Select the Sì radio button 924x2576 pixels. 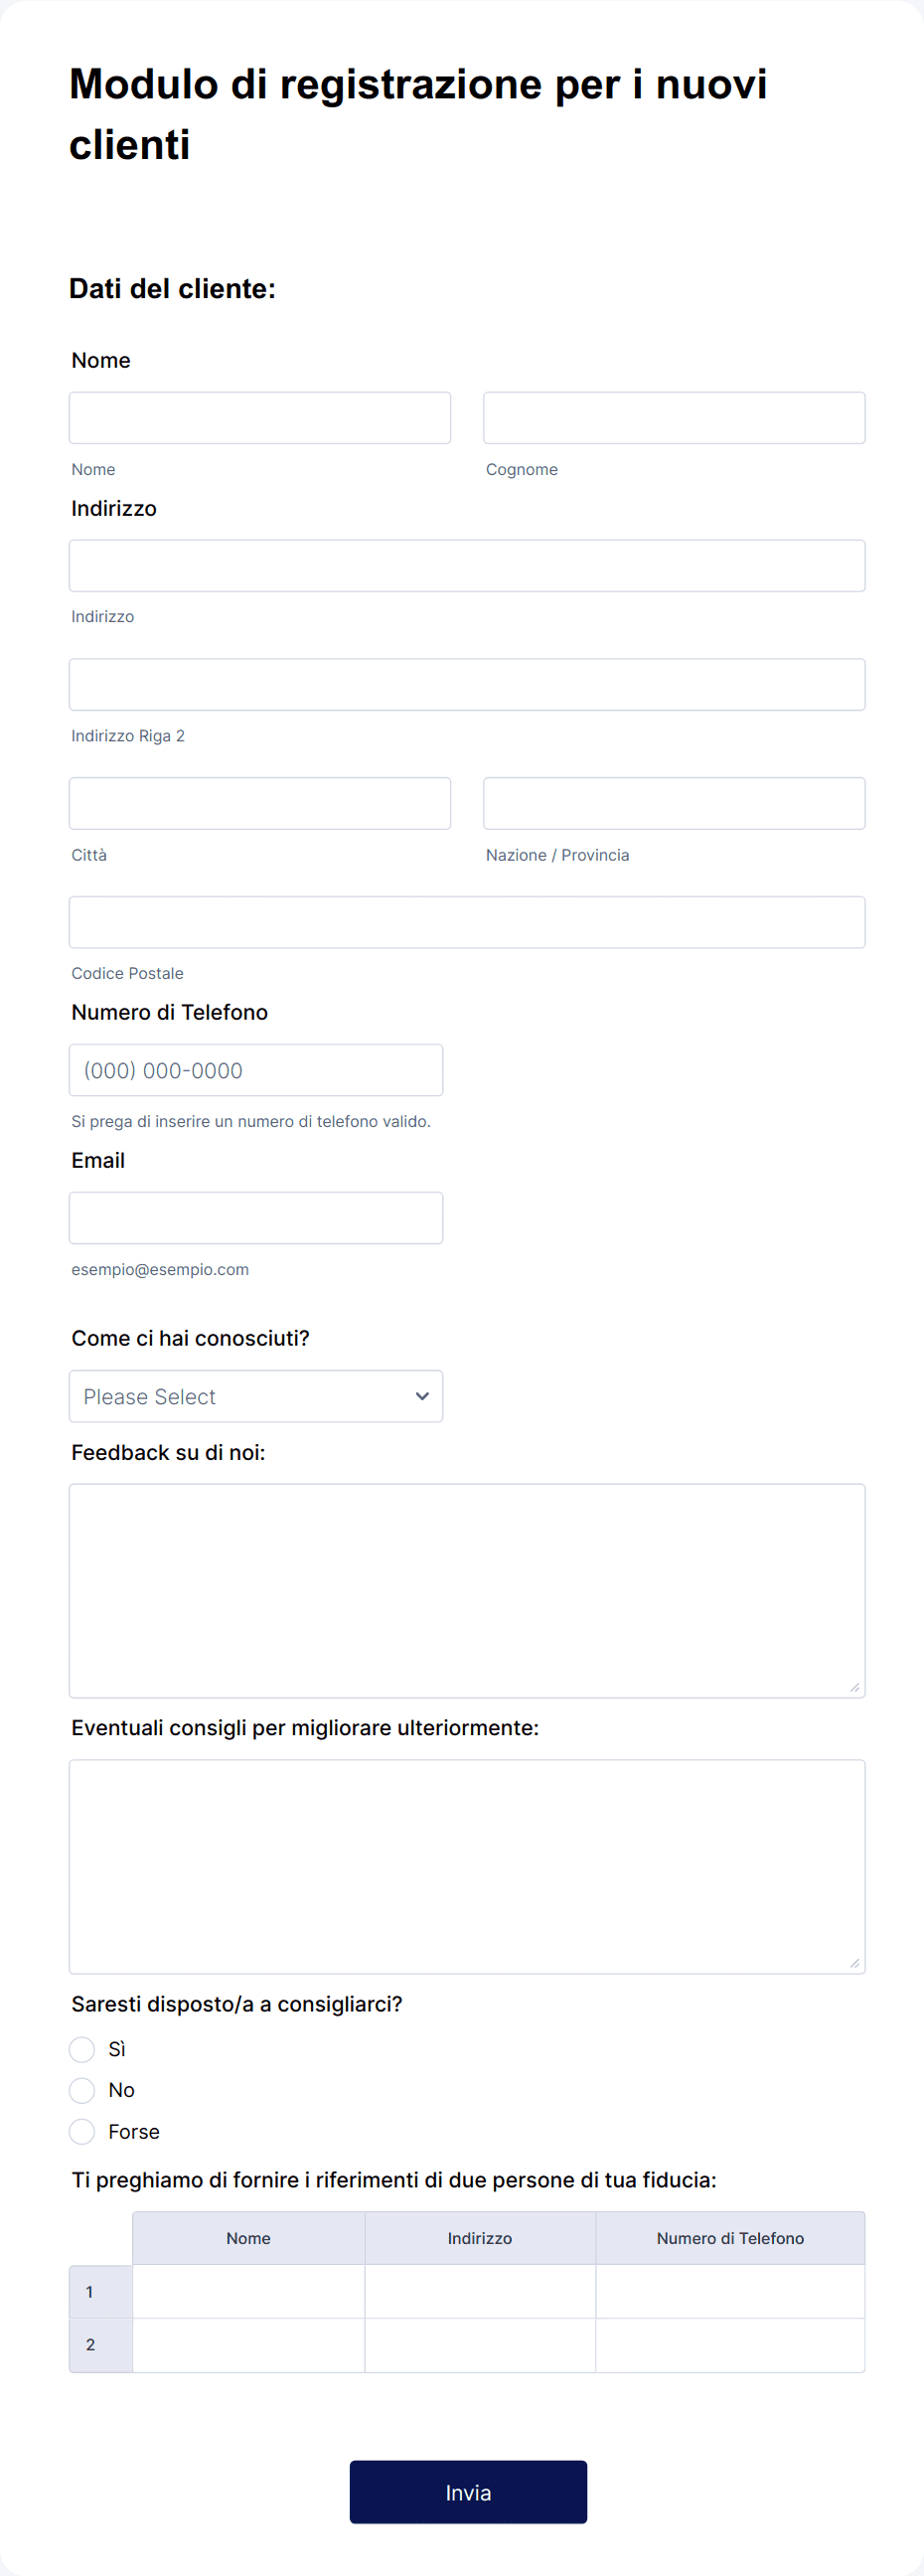[x=82, y=2050]
